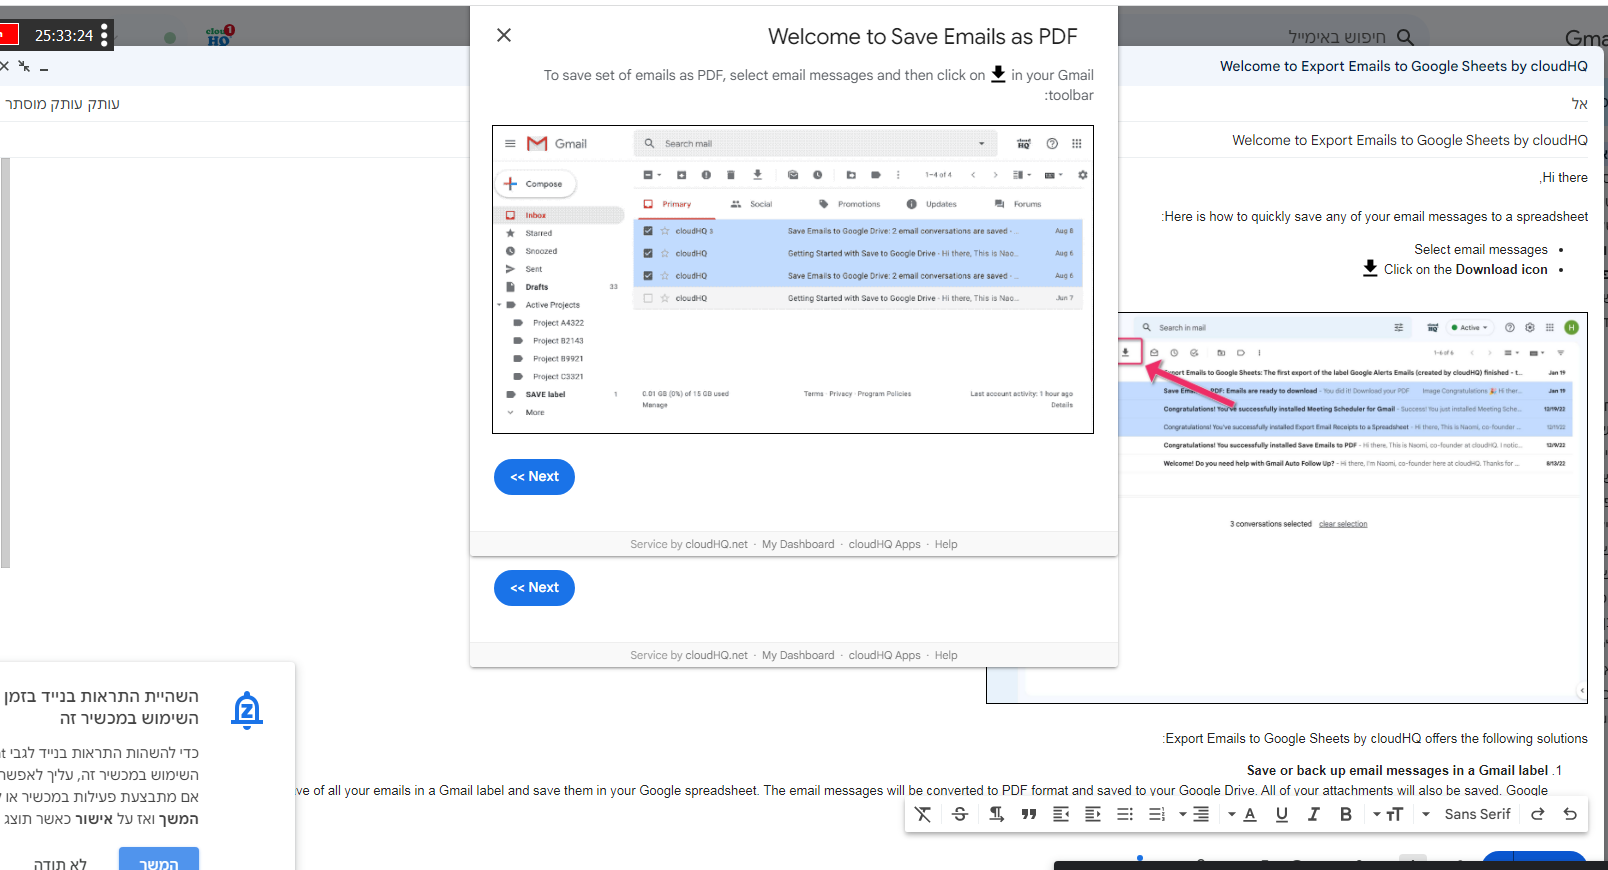Viewport: 1608px width, 870px height.
Task: Apply quote formatting
Action: click(1029, 814)
